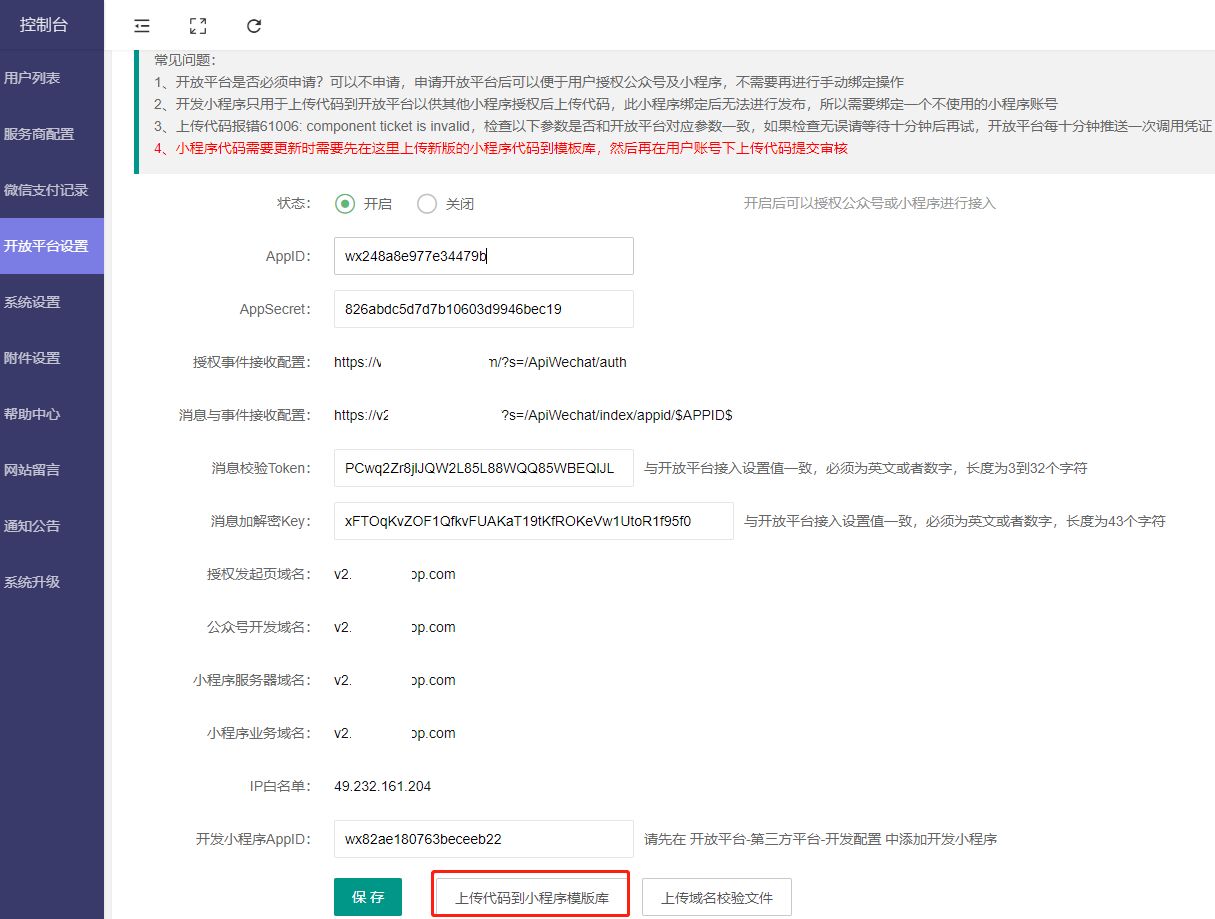Viewport: 1215px width, 919px height.
Task: Click the green 保存 button
Action: [367, 897]
